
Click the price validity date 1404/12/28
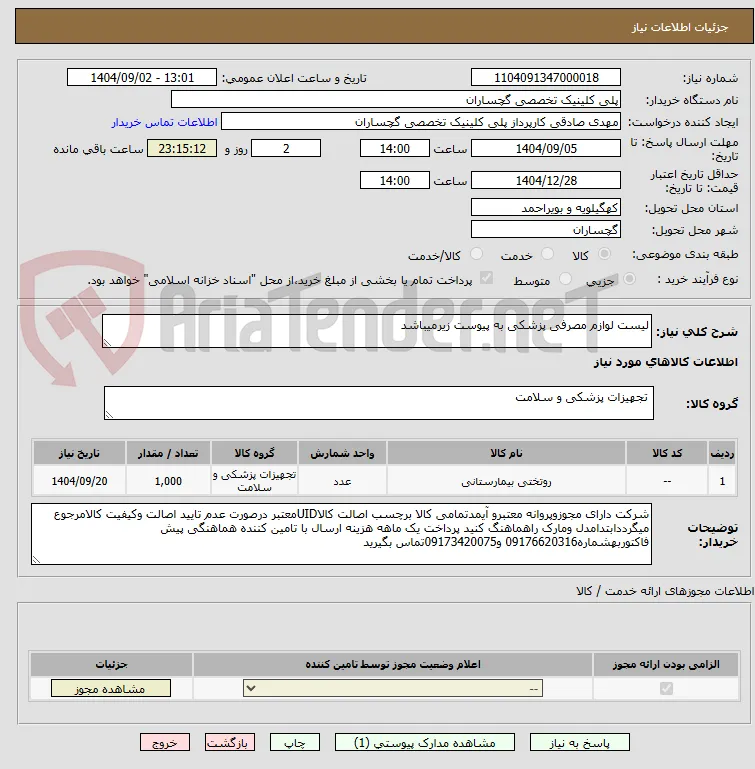(546, 180)
